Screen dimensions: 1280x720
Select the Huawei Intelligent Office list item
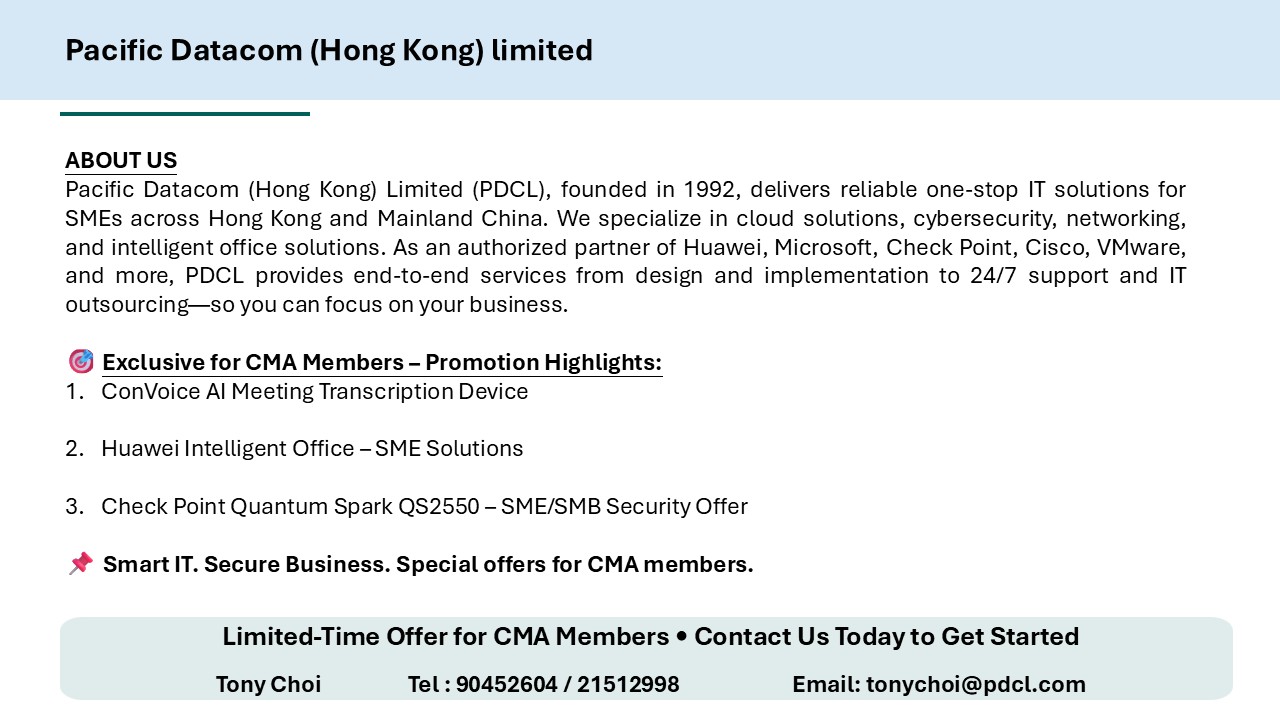[x=312, y=449]
